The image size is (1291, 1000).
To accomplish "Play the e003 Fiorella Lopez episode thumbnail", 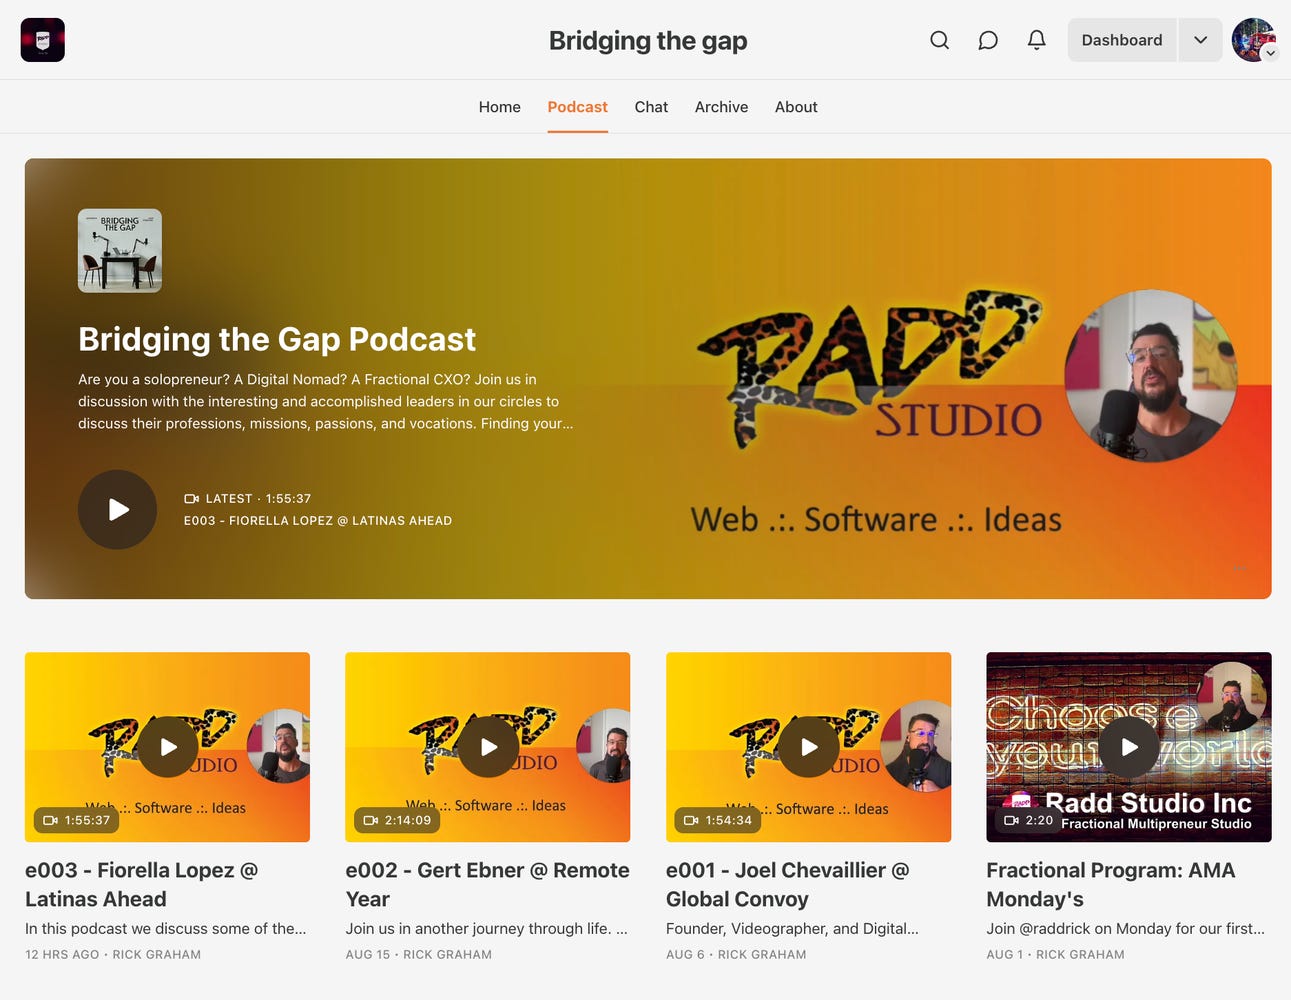I will (168, 747).
